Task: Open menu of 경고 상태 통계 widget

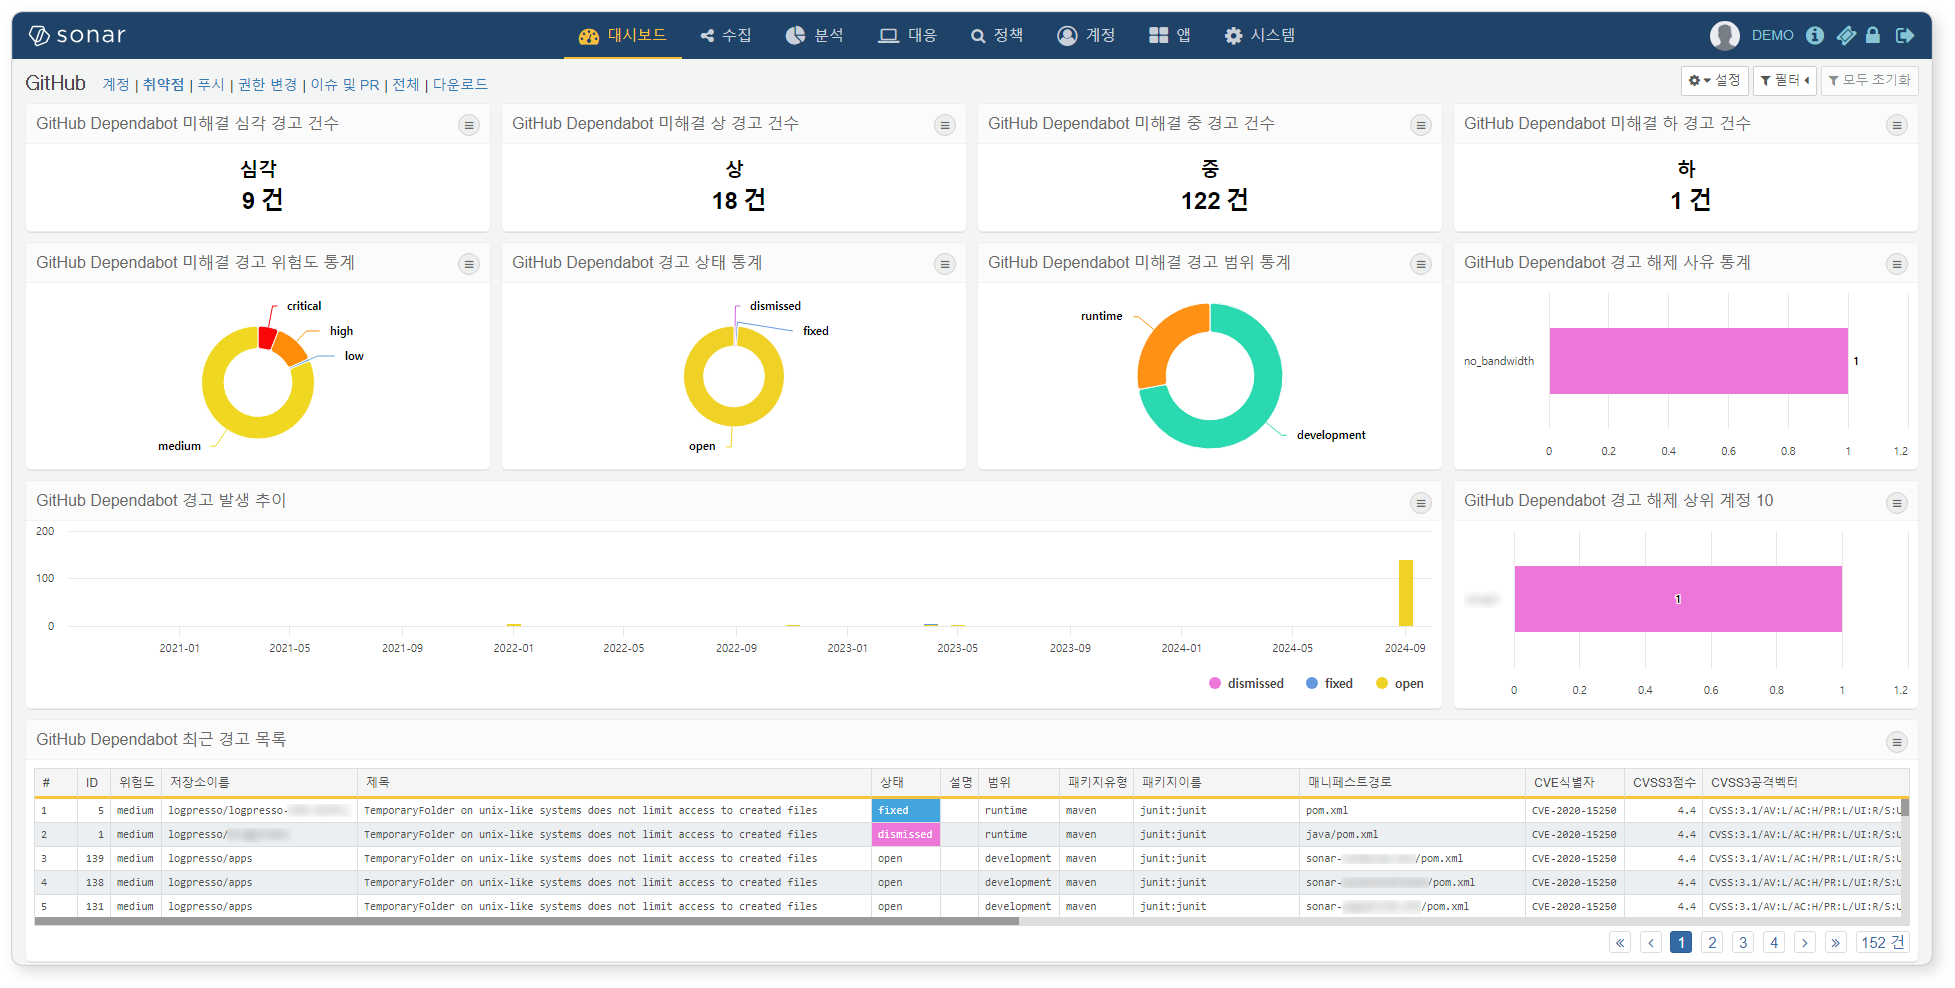Action: click(944, 264)
